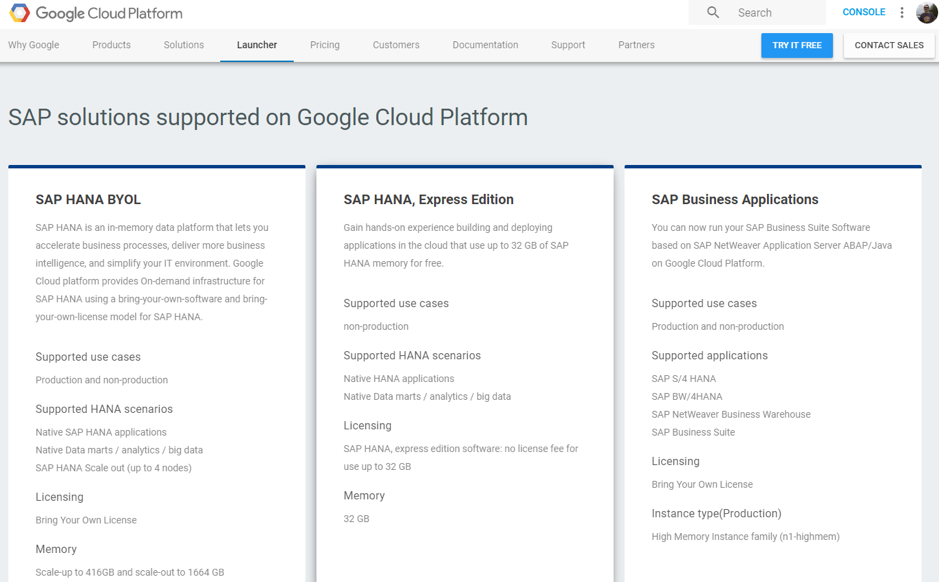
Task: Open the Partners navigation item
Action: (636, 45)
